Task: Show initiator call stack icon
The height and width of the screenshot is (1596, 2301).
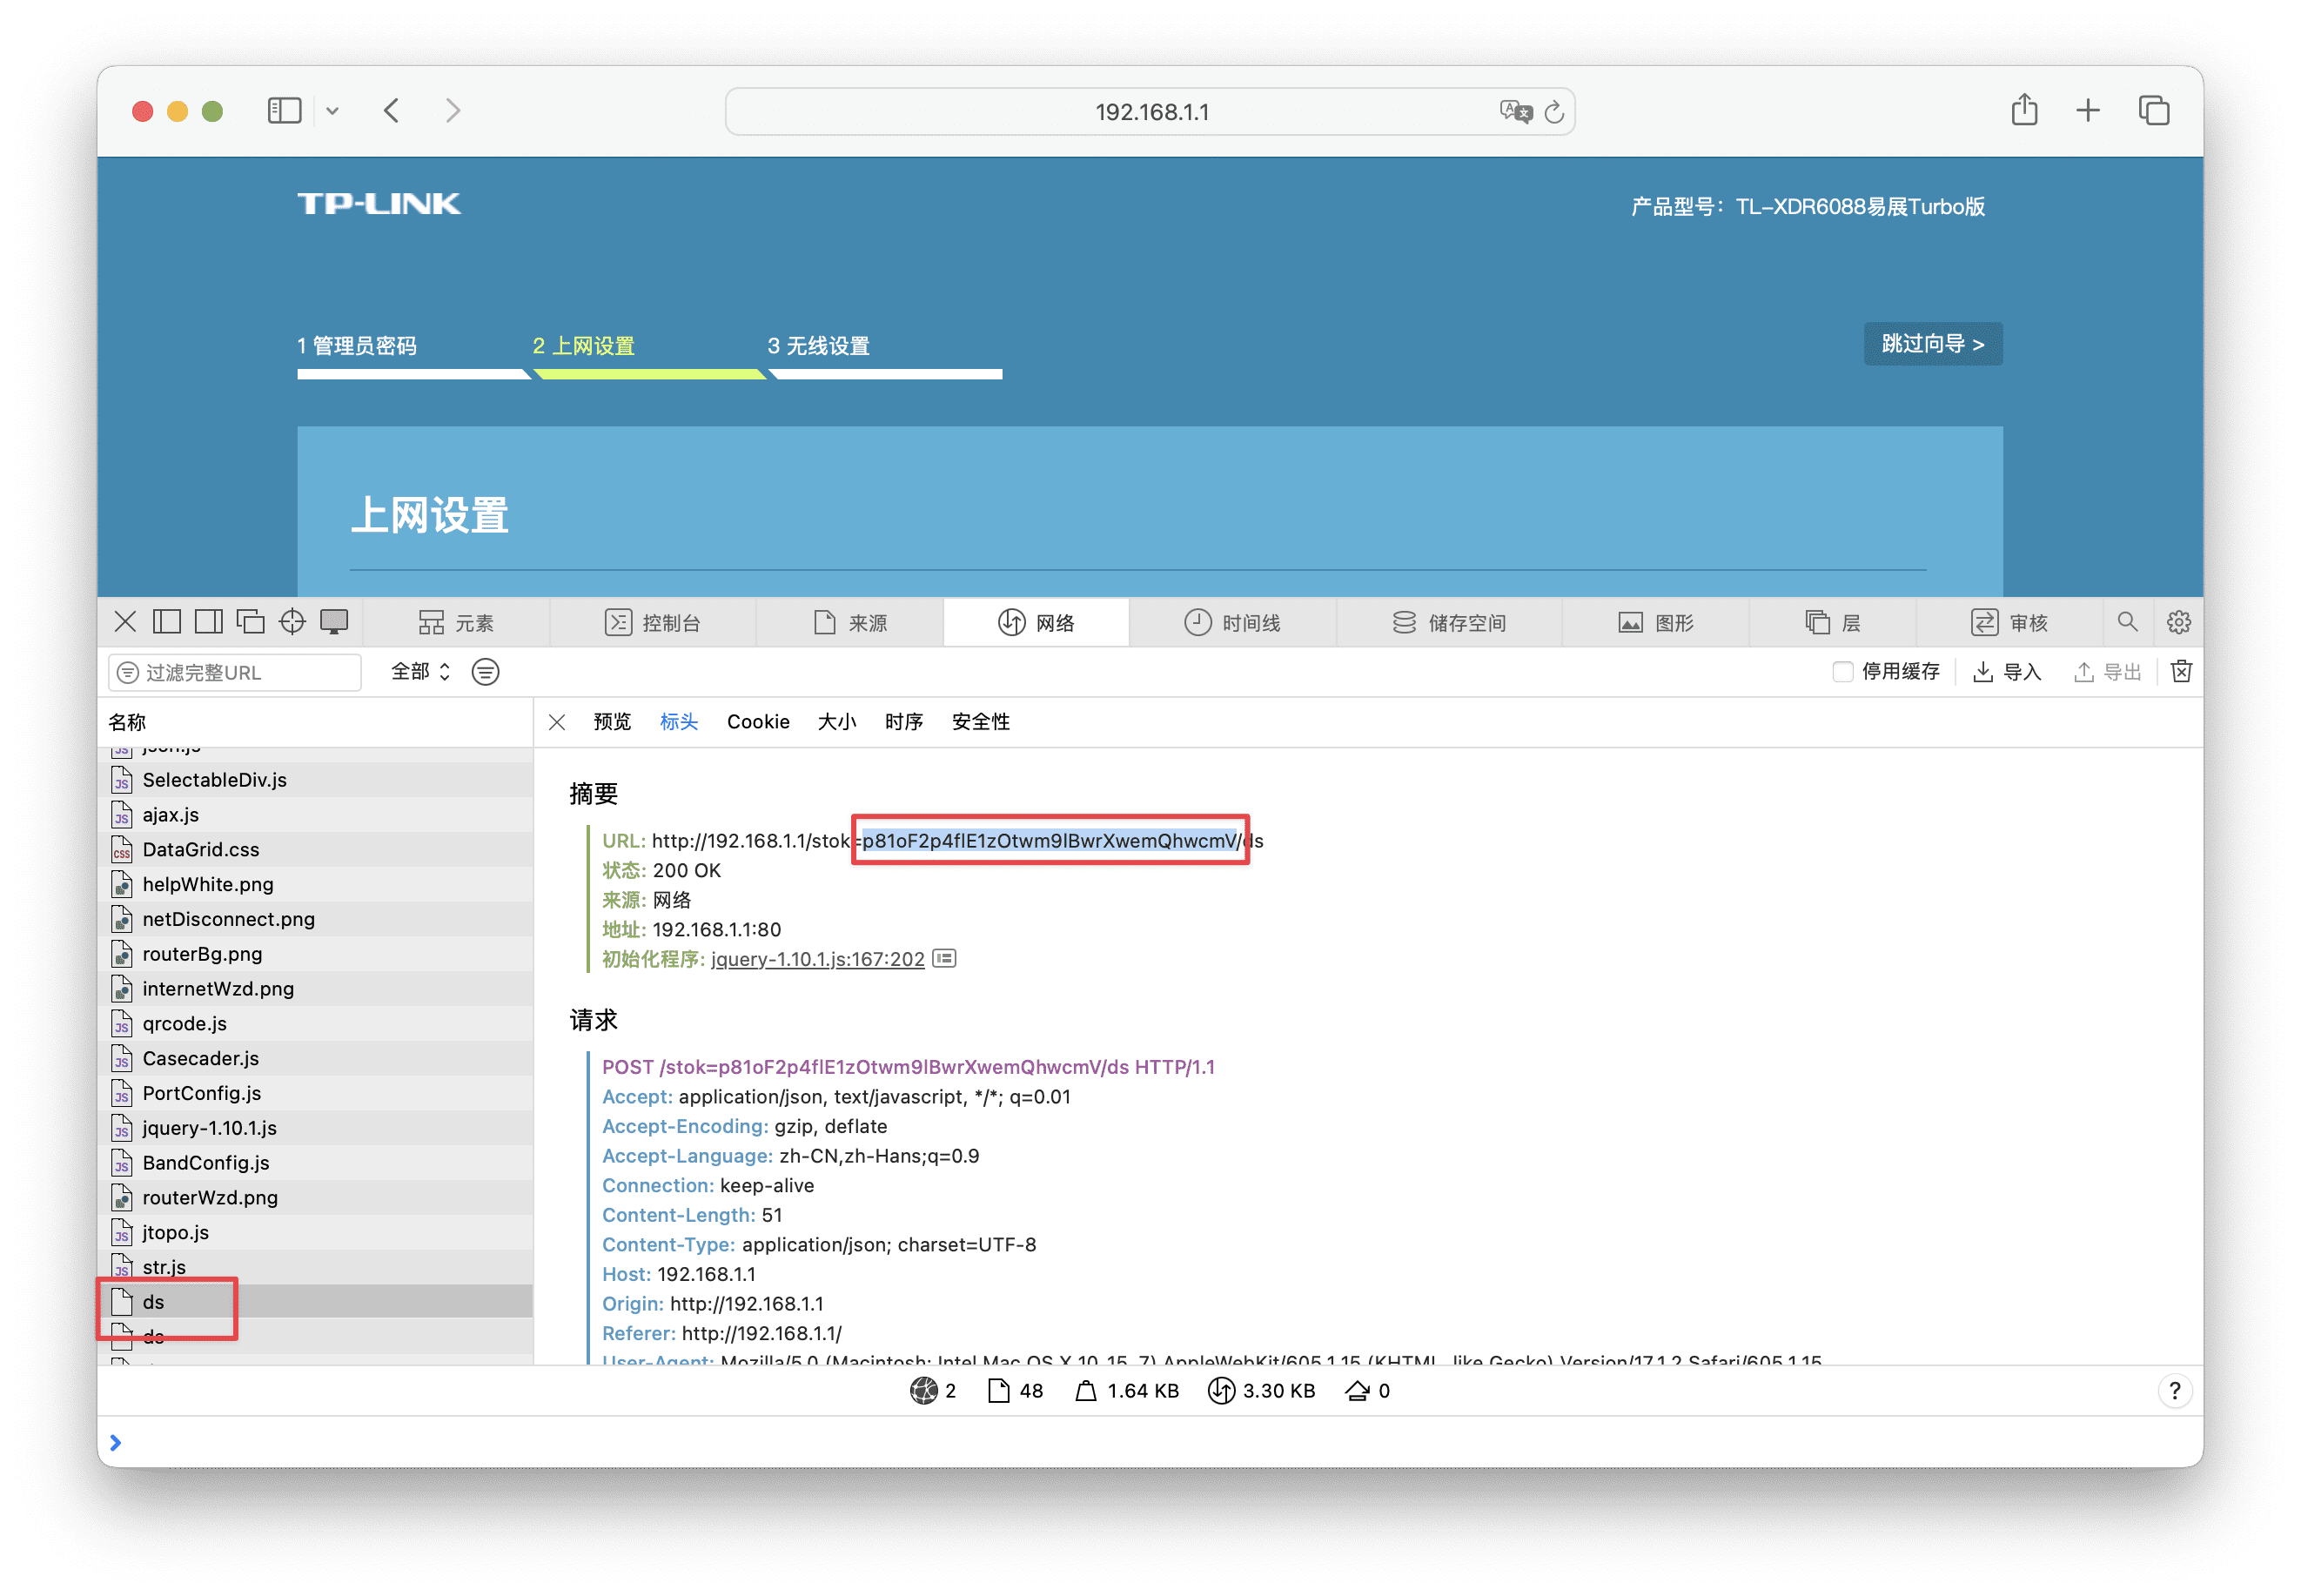Action: (x=944, y=958)
